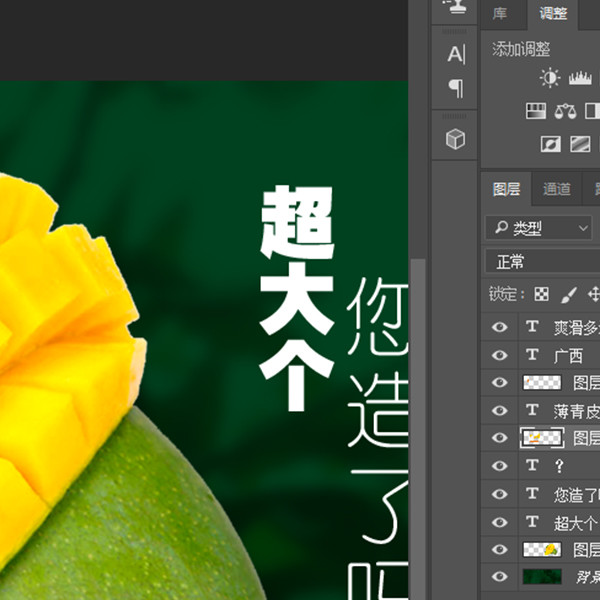
Task: Toggle visibility of 薄青皮 layer
Action: (x=499, y=411)
